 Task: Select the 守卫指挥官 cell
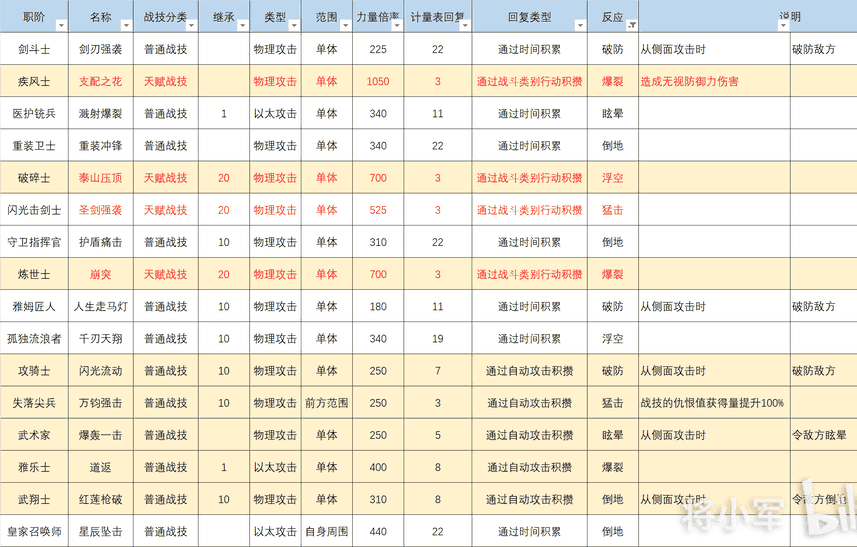tap(34, 242)
